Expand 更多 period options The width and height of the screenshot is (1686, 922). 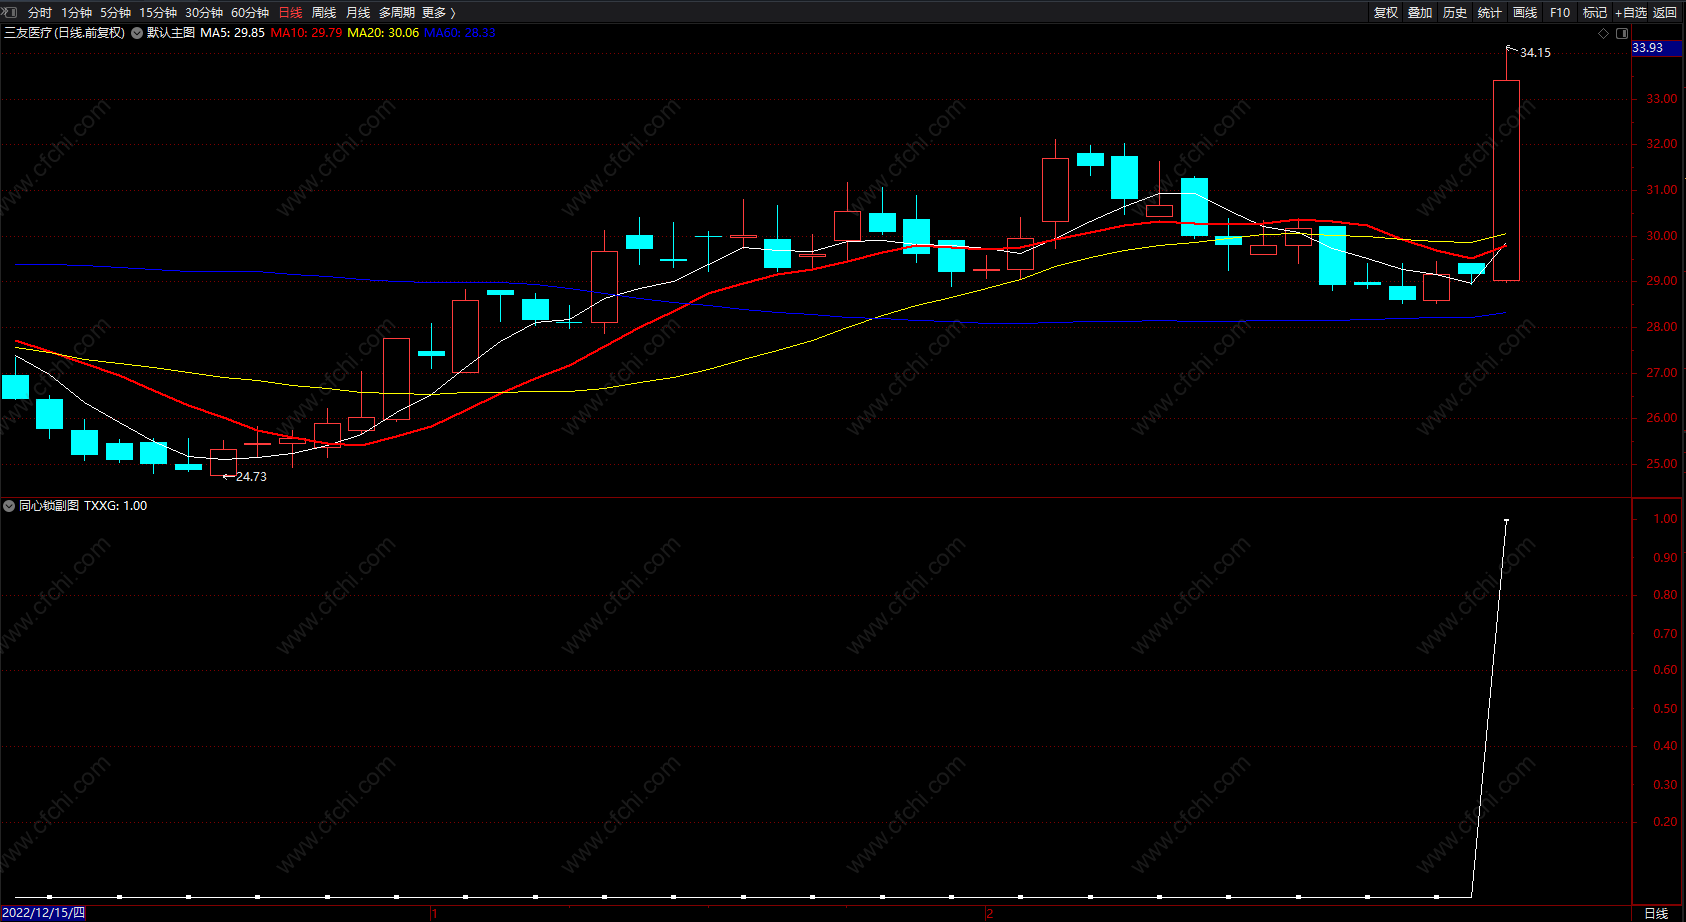(439, 13)
